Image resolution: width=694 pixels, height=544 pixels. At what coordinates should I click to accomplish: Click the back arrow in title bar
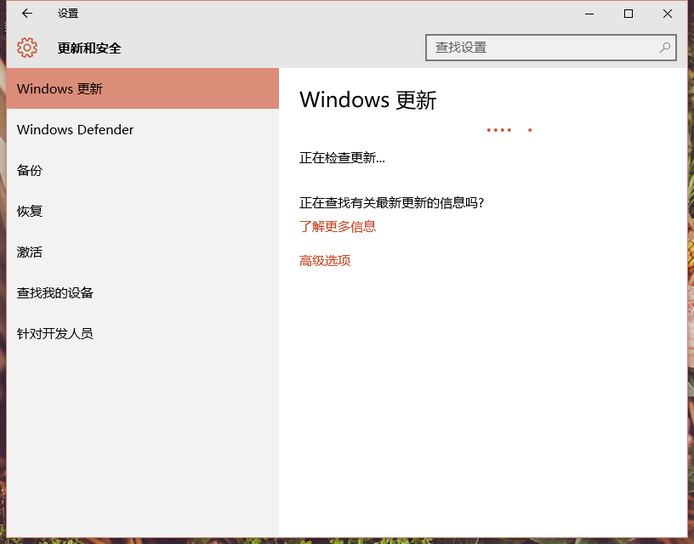point(27,14)
